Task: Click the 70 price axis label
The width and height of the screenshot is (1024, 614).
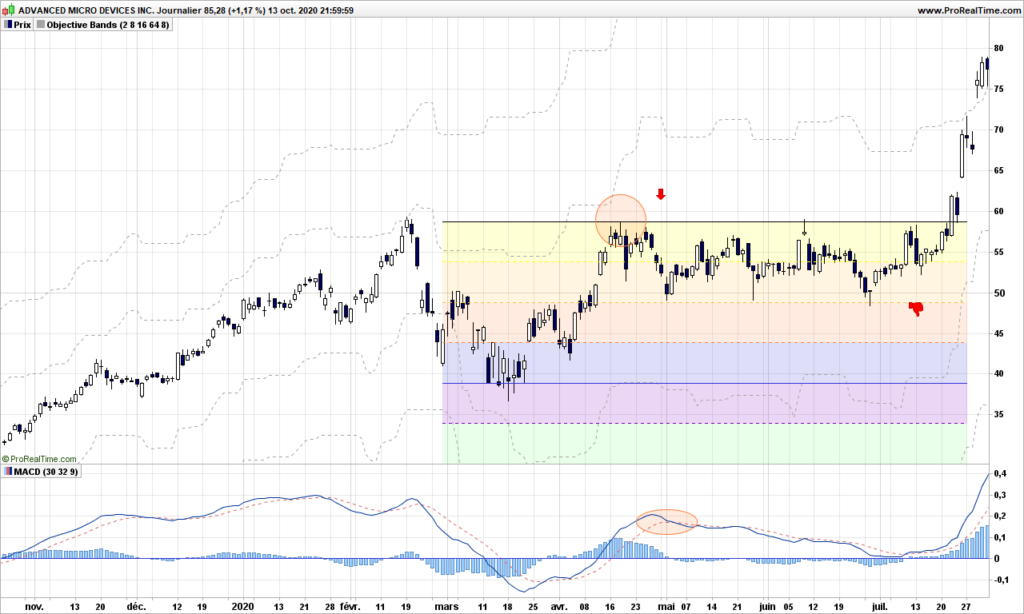Action: click(999, 130)
